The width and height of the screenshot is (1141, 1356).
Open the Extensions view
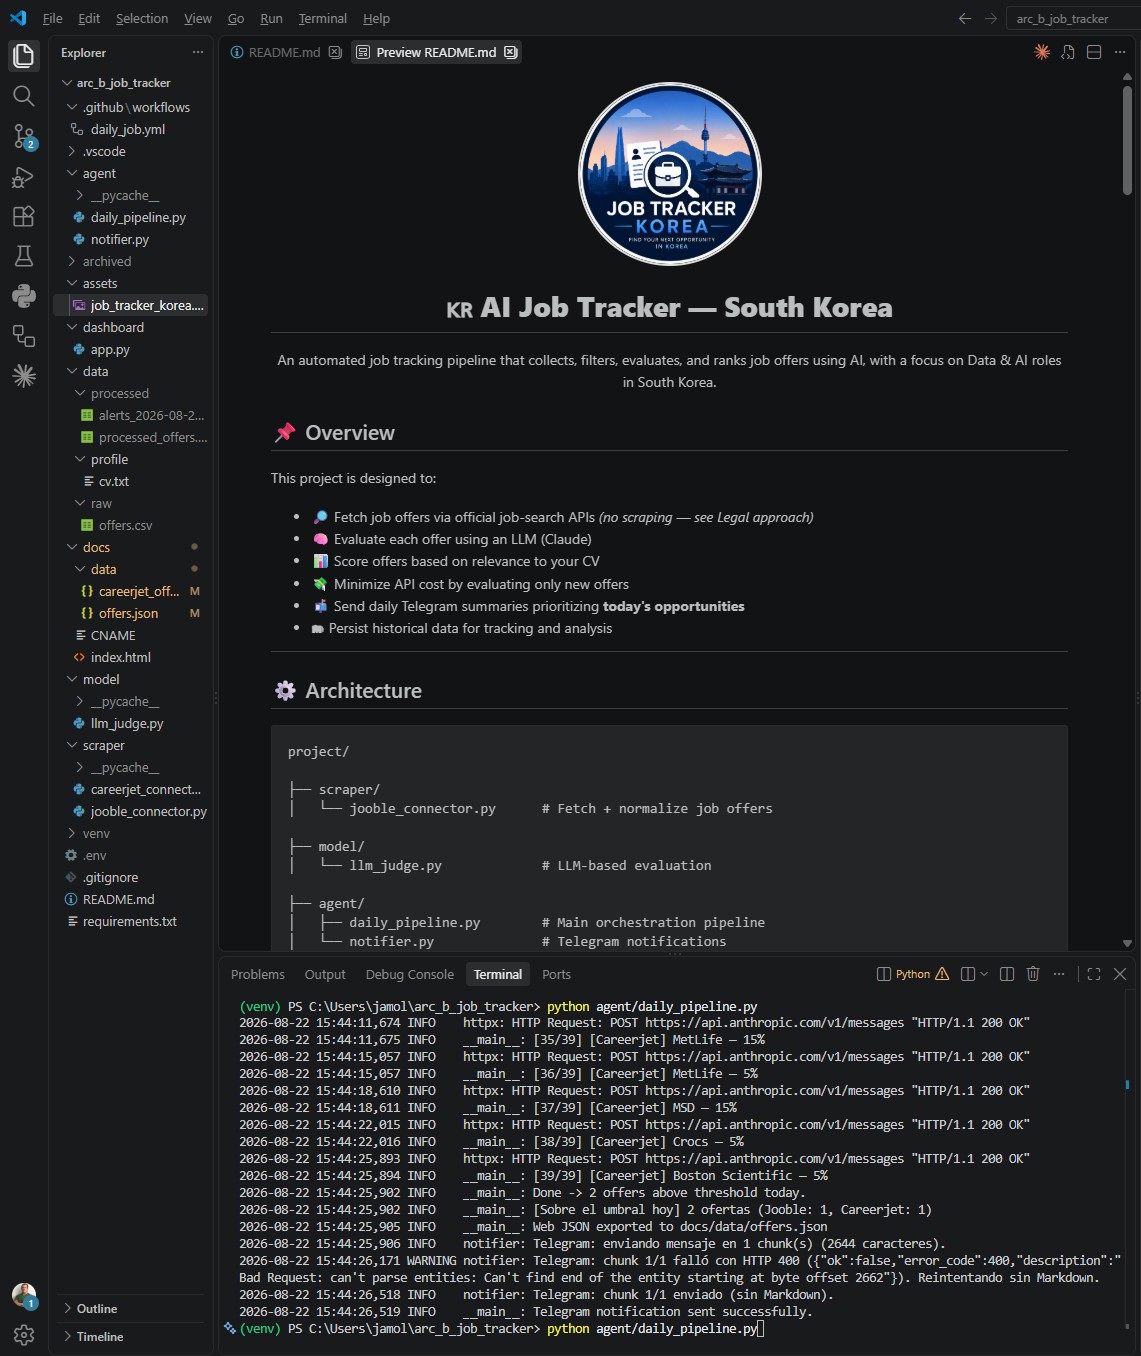point(24,216)
